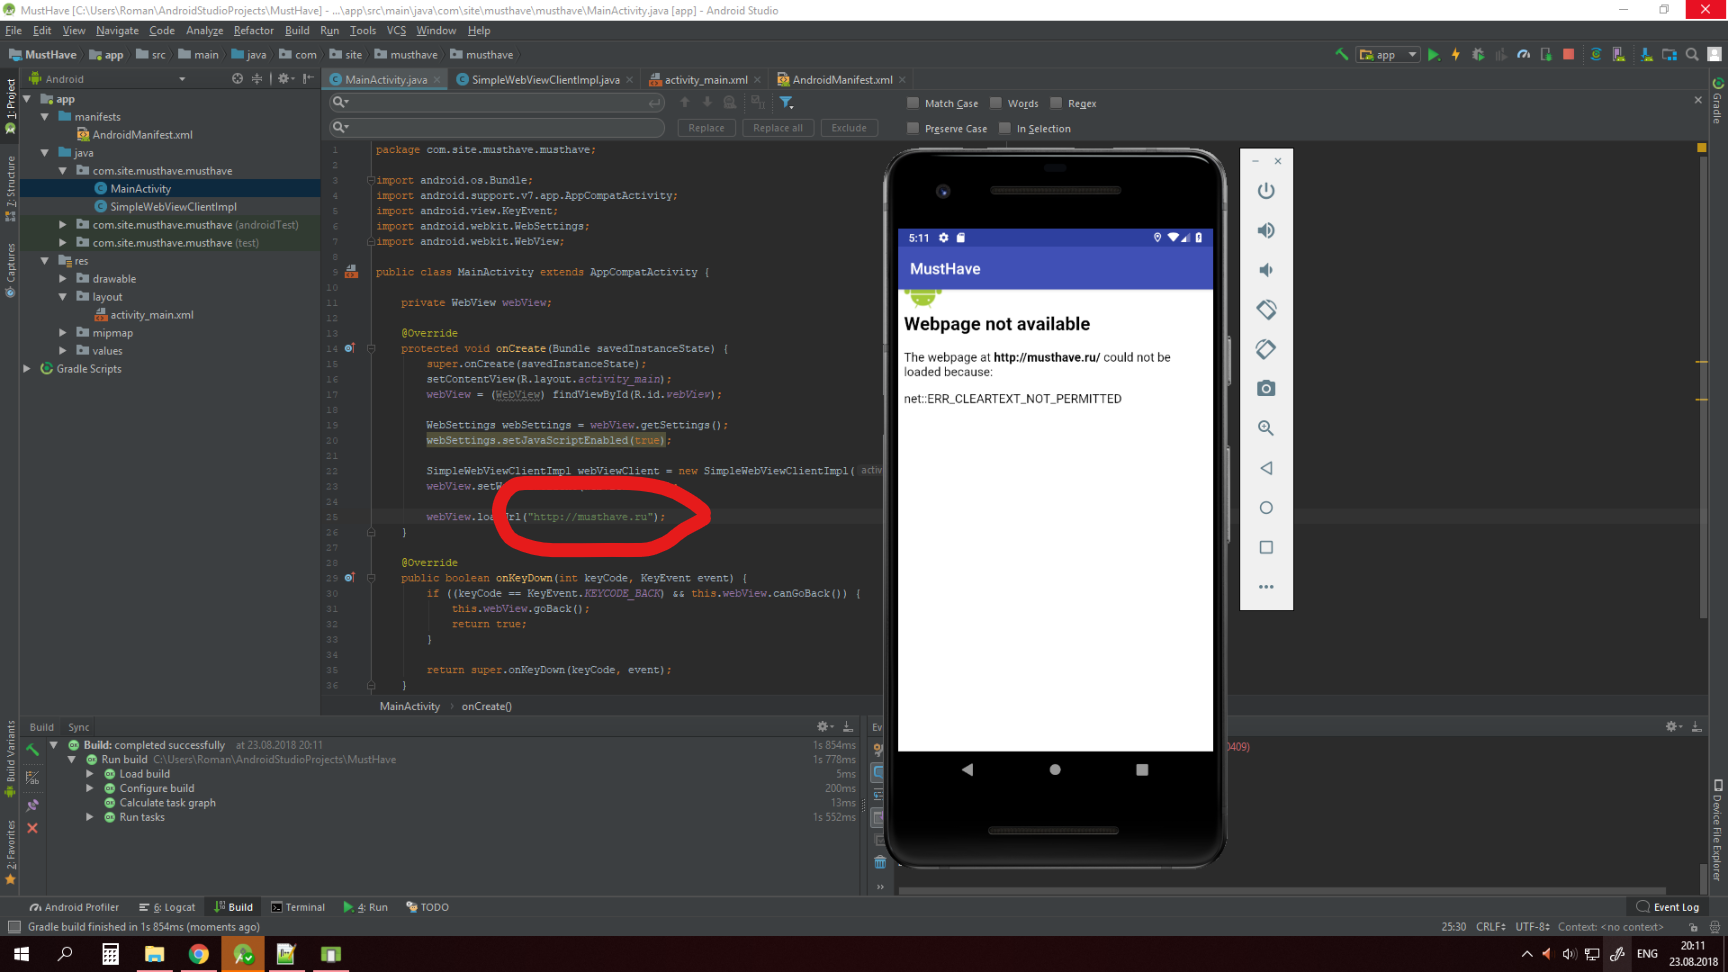The width and height of the screenshot is (1728, 972).
Task: Click the Replace all button
Action: point(778,128)
